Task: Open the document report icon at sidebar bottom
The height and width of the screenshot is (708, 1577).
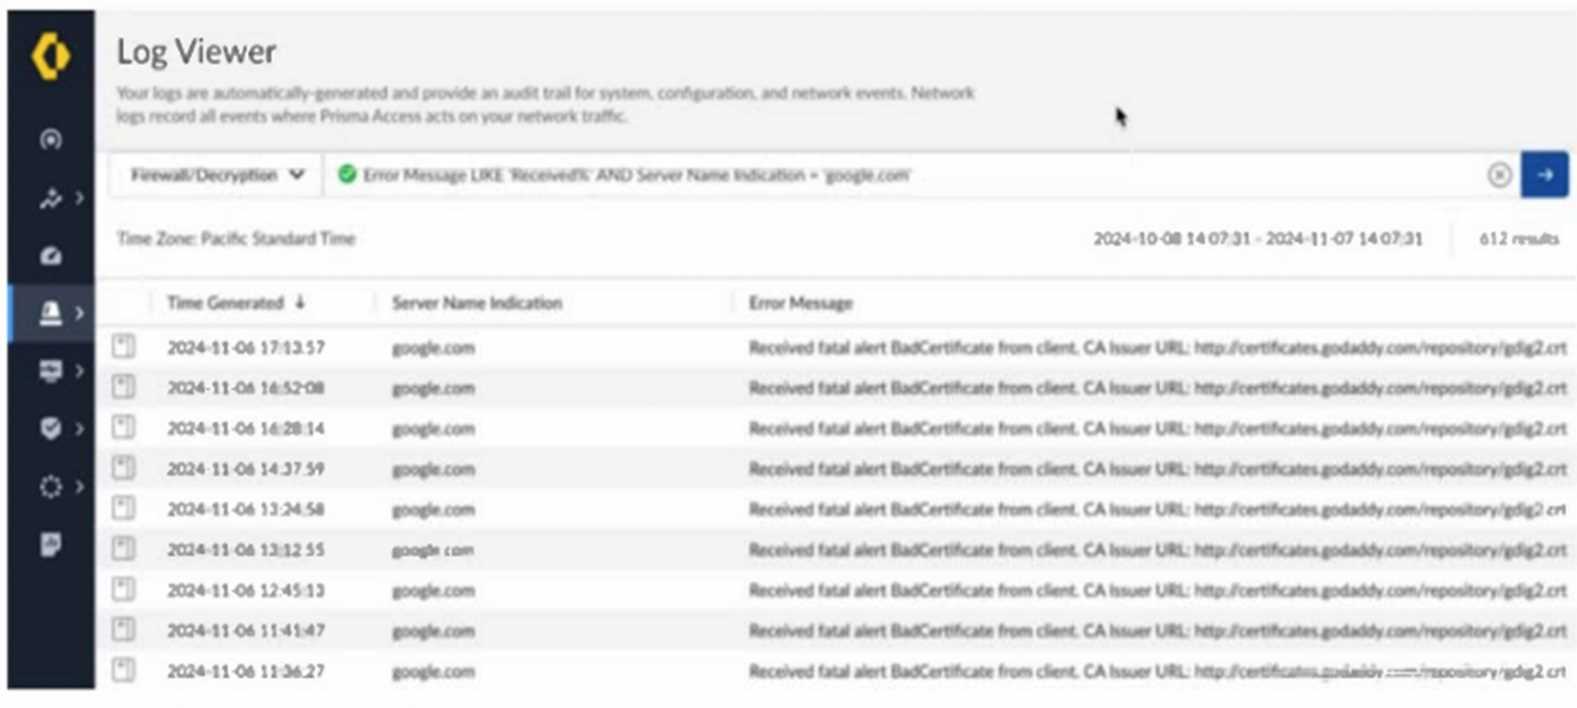Action: tap(51, 545)
